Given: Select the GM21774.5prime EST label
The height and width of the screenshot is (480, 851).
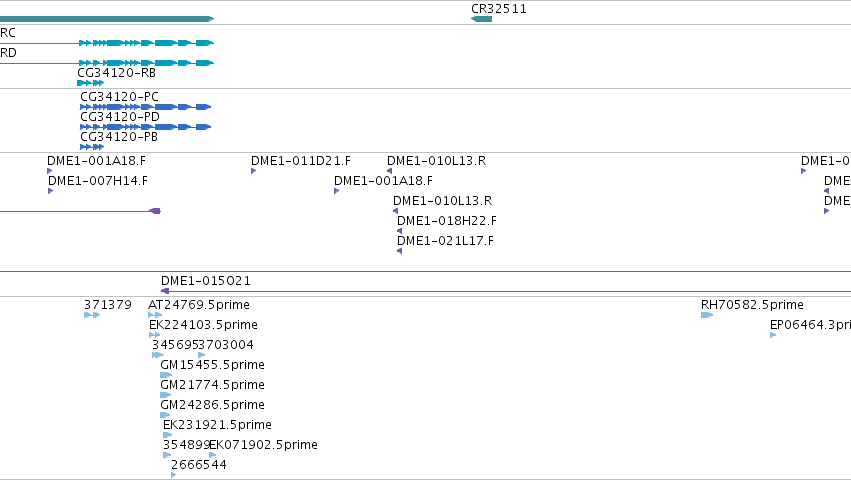Looking at the screenshot, I should [x=212, y=384].
